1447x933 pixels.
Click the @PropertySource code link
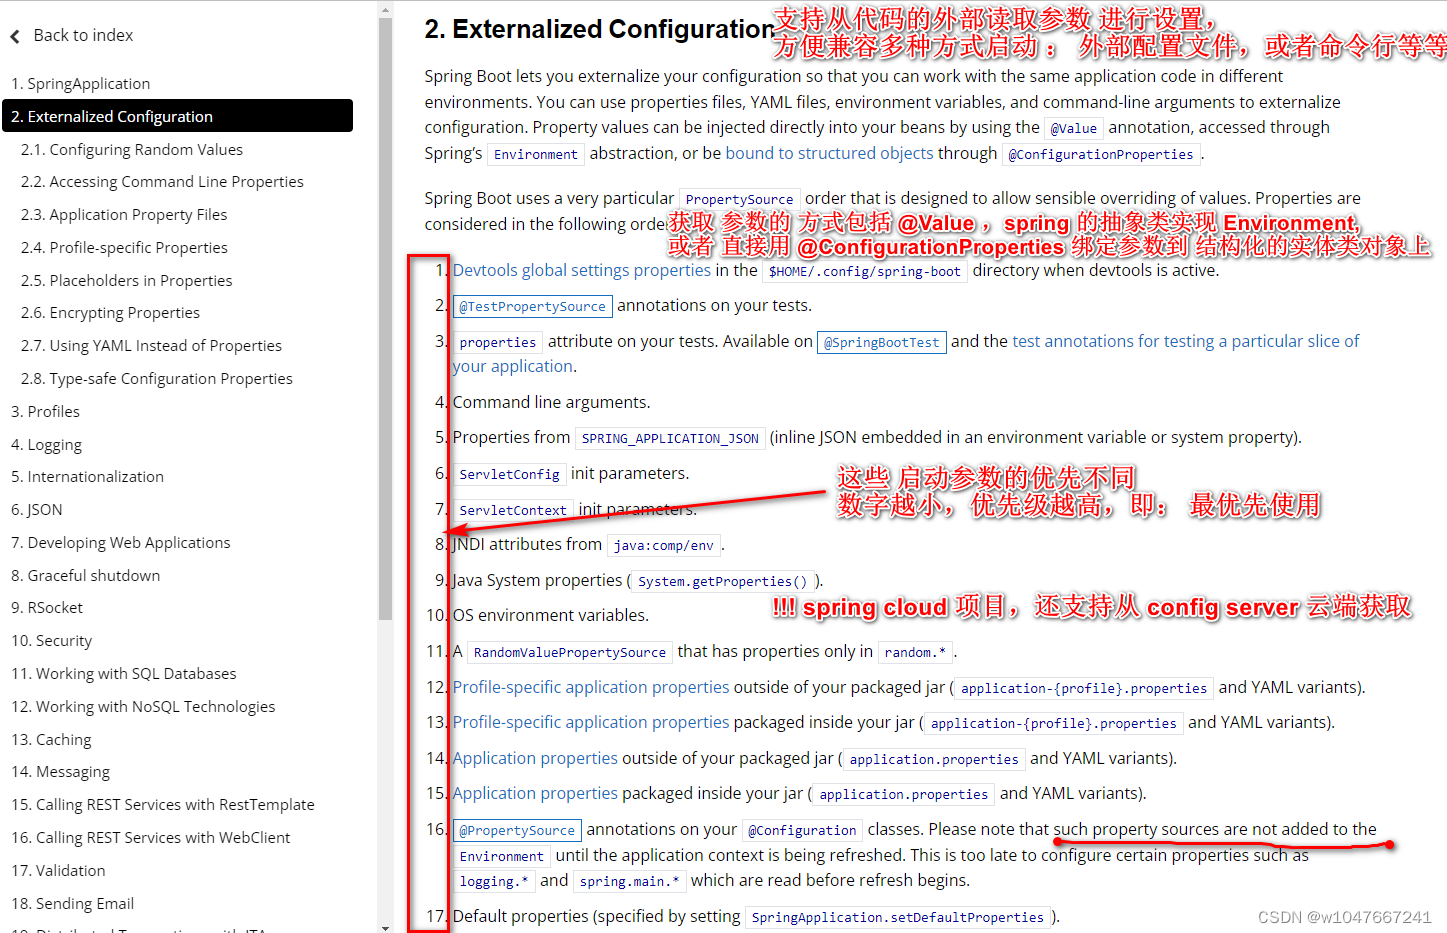517,830
